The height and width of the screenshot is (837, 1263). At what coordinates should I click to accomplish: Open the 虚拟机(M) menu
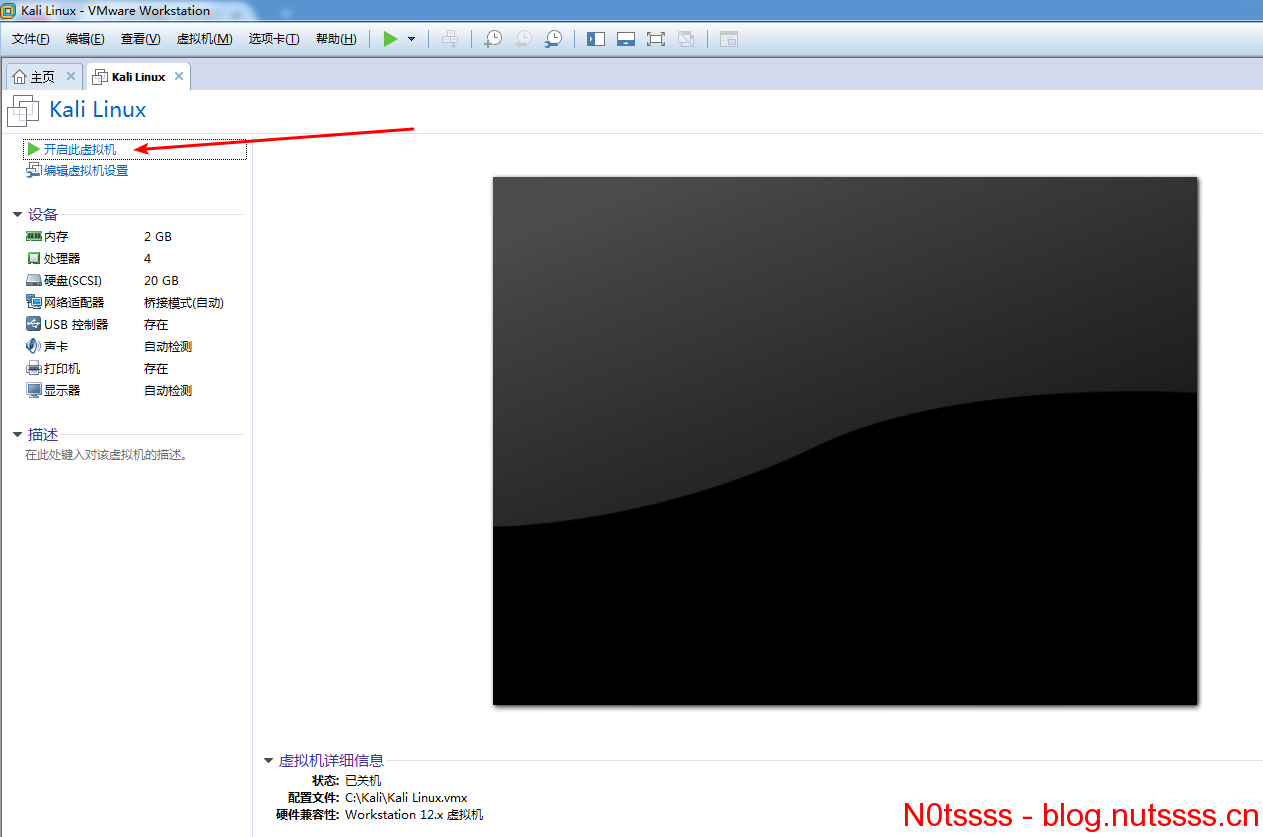pyautogui.click(x=204, y=39)
